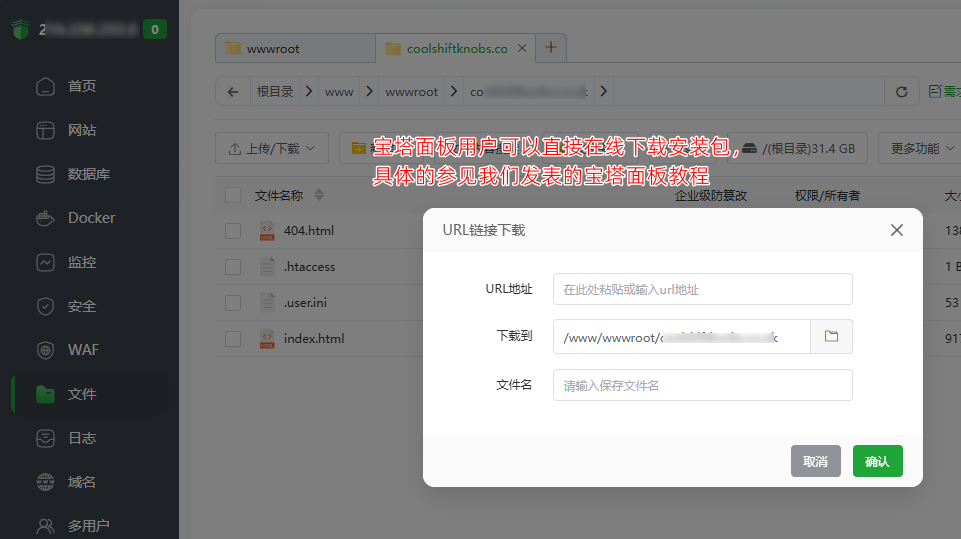Image resolution: width=961 pixels, height=539 pixels.
Task: Open the 更多功能 dropdown
Action: pyautogui.click(x=922, y=148)
